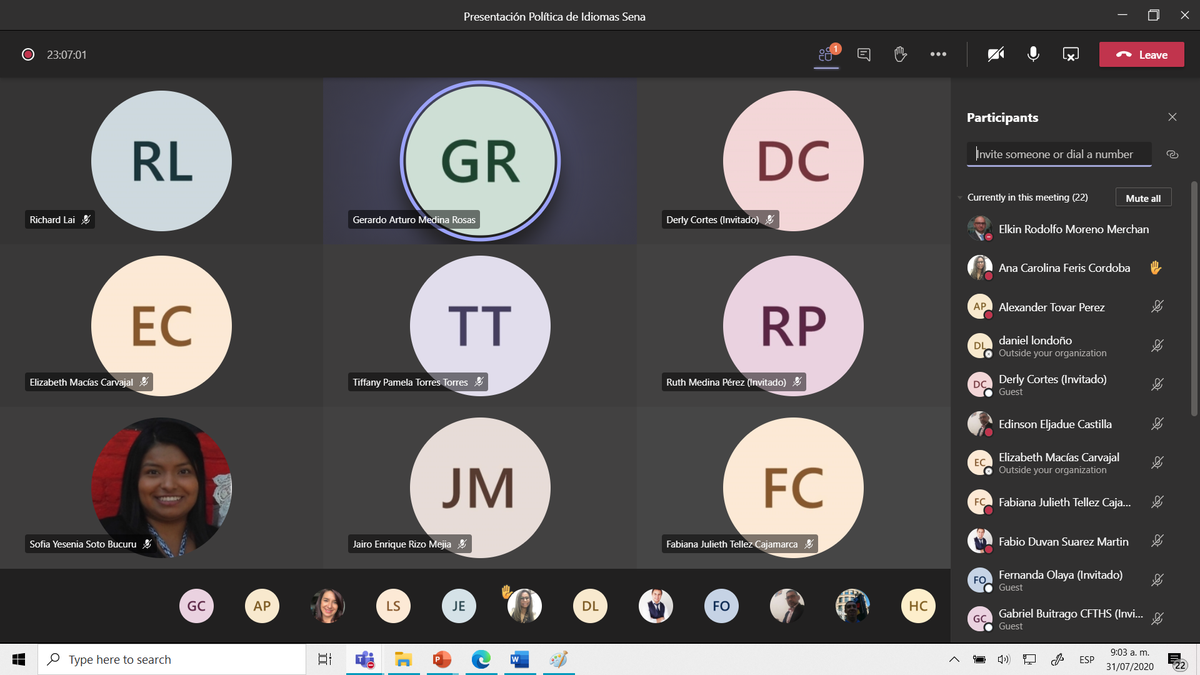The image size is (1200, 675).
Task: Open the ESP input language selector
Action: tap(1087, 660)
